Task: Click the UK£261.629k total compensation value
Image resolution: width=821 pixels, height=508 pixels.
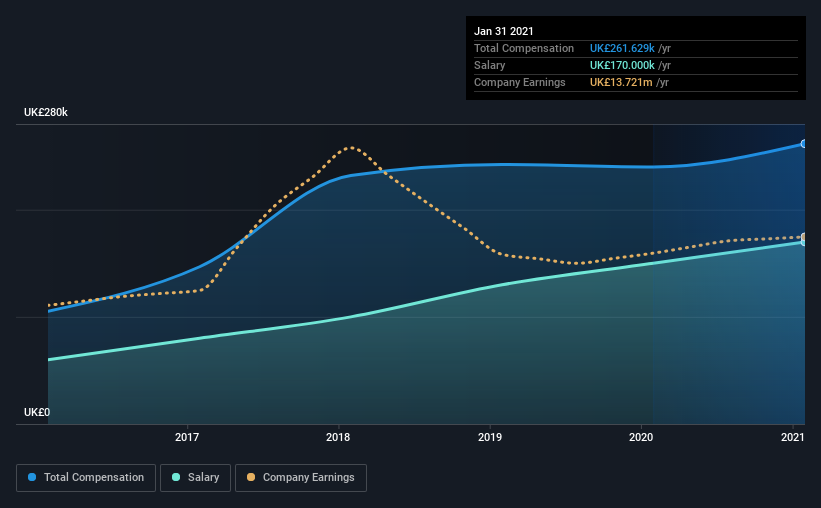Action: point(622,48)
